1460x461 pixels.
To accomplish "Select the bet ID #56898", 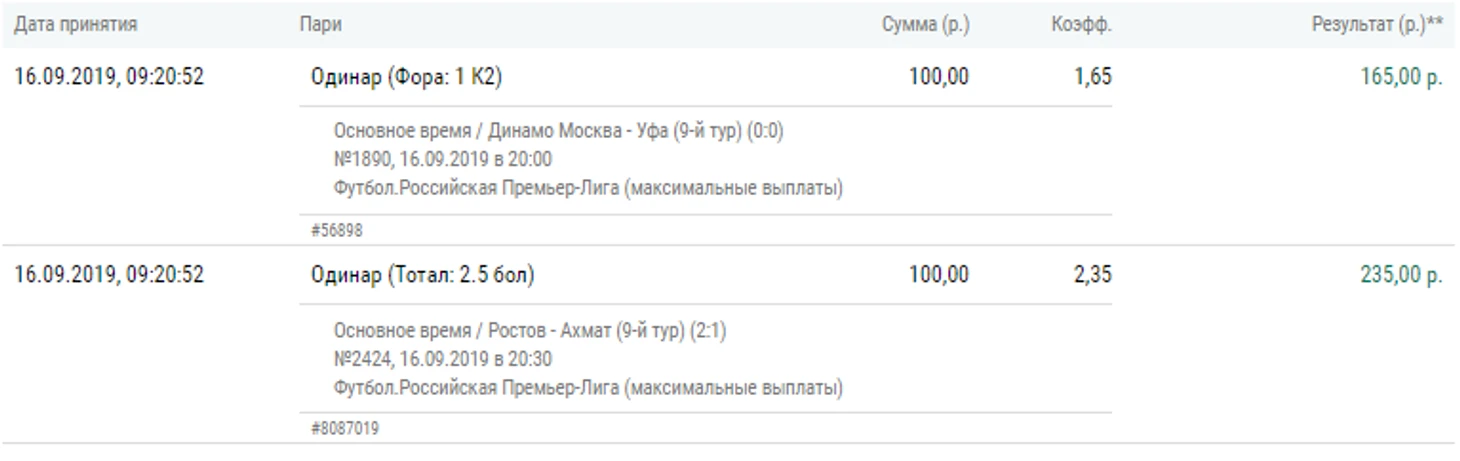I will click(x=337, y=230).
